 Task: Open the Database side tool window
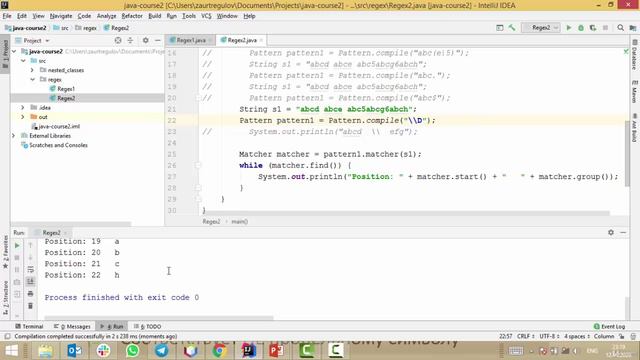point(634,55)
